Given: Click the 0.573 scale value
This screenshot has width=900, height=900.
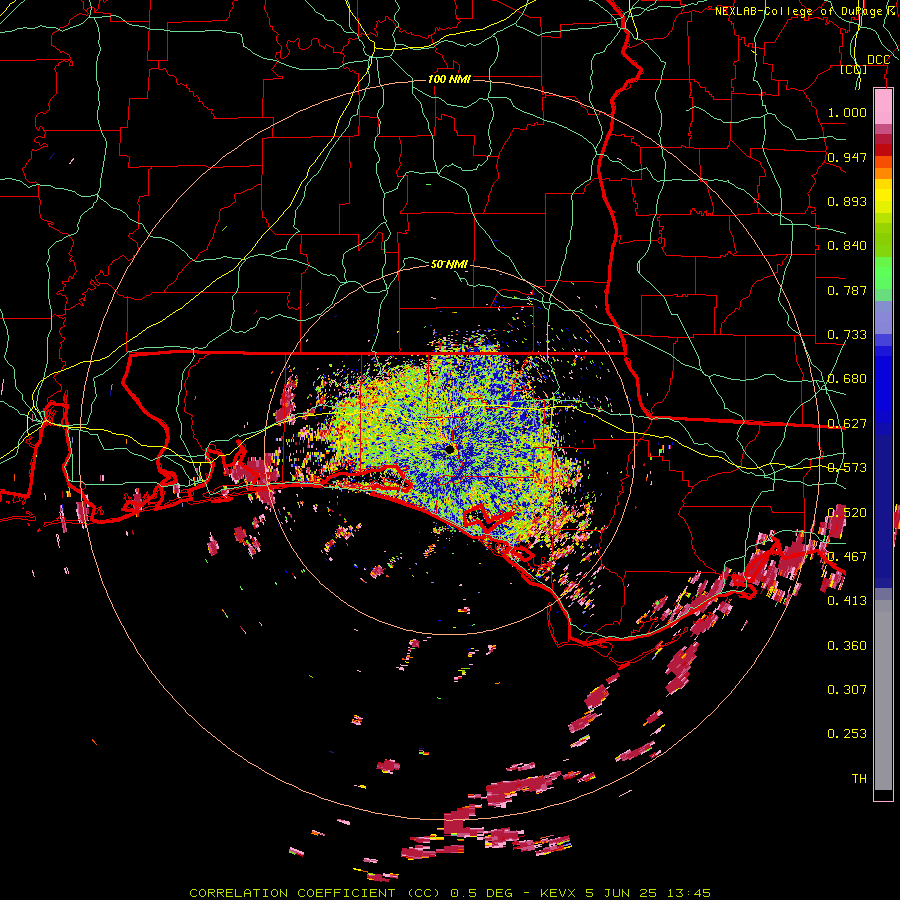Looking at the screenshot, I should click(847, 468).
